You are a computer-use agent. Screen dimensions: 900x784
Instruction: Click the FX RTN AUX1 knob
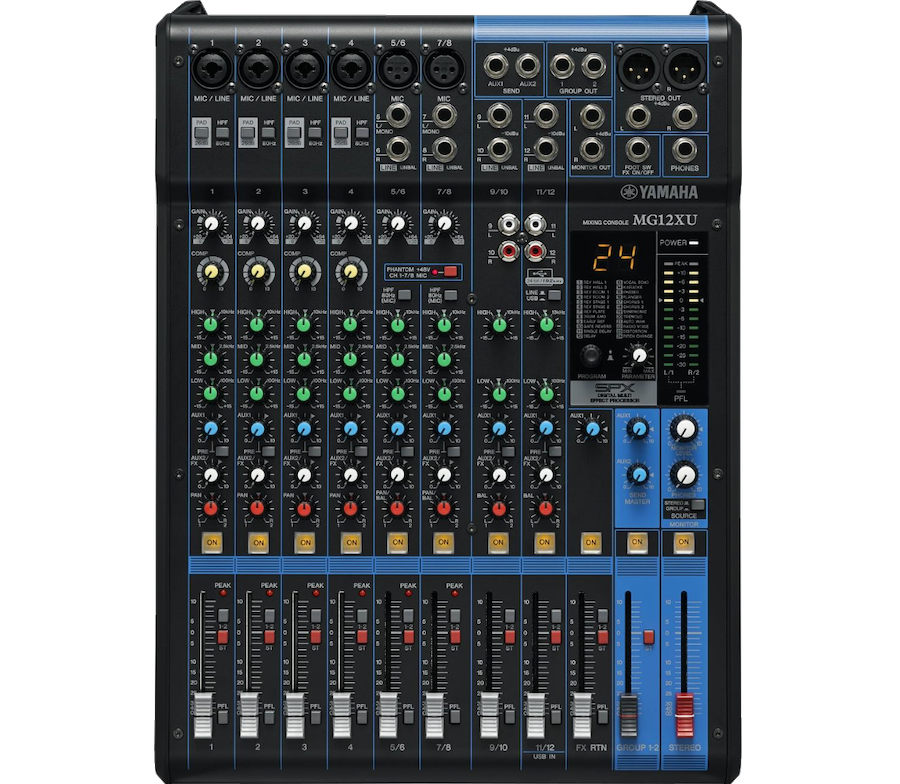[592, 429]
